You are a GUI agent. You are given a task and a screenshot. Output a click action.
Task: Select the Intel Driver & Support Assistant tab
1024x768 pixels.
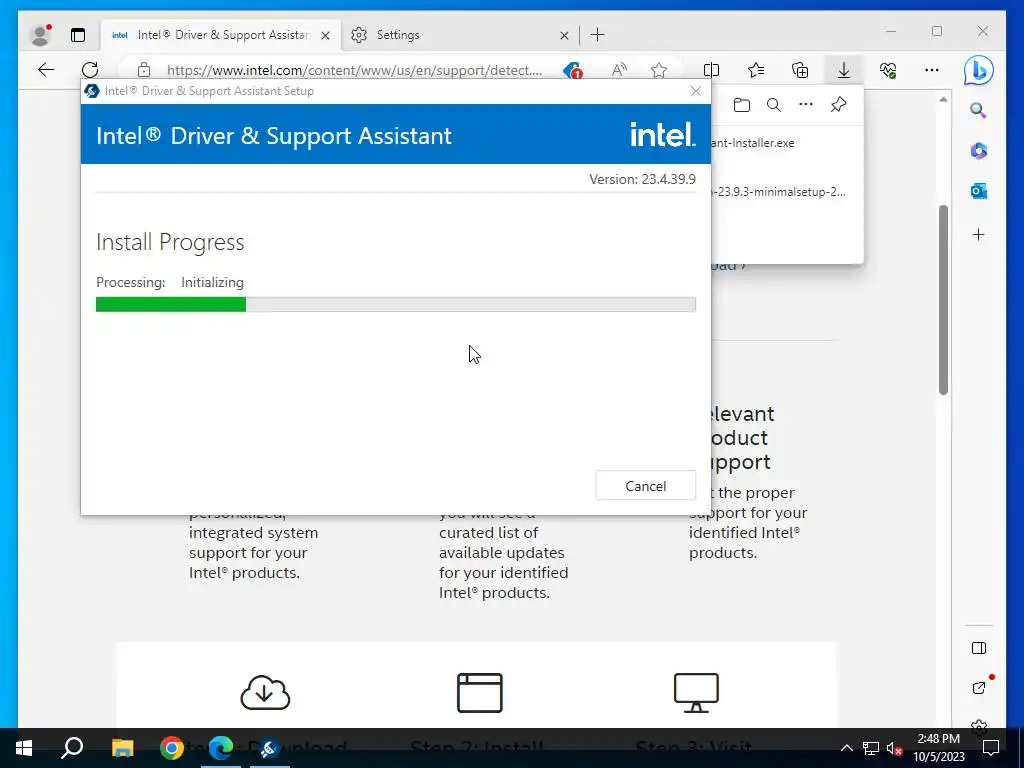(x=222, y=35)
